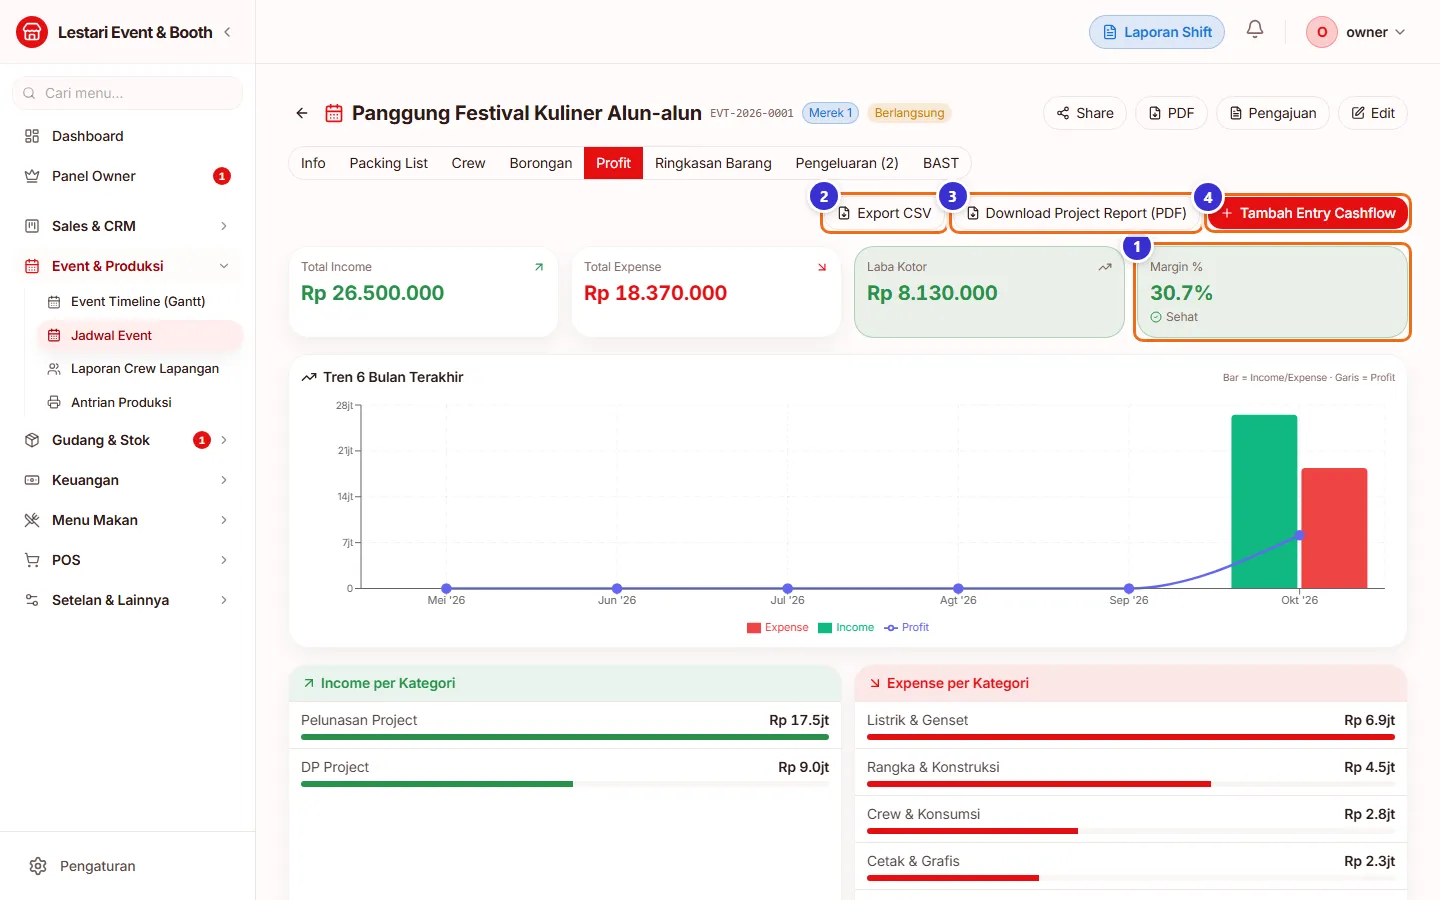Screen dimensions: 1440x900
Task: Expand the POS menu
Action: [x=127, y=560]
